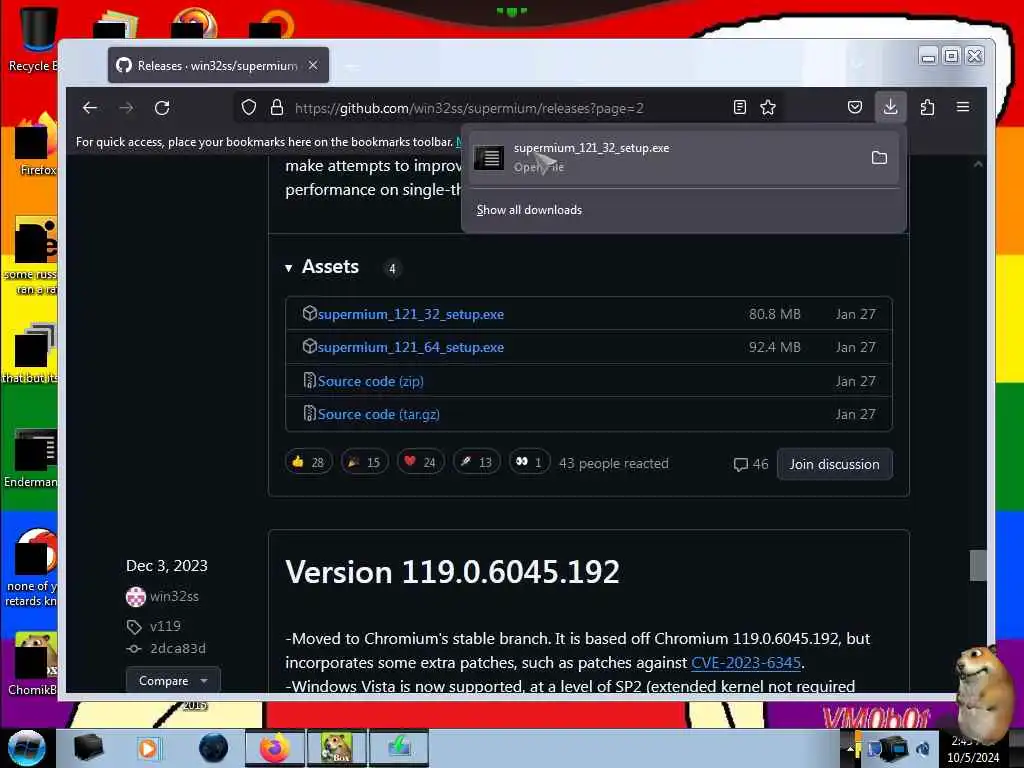Open the ChomikB desktop icon
1024x768 pixels.
33,663
